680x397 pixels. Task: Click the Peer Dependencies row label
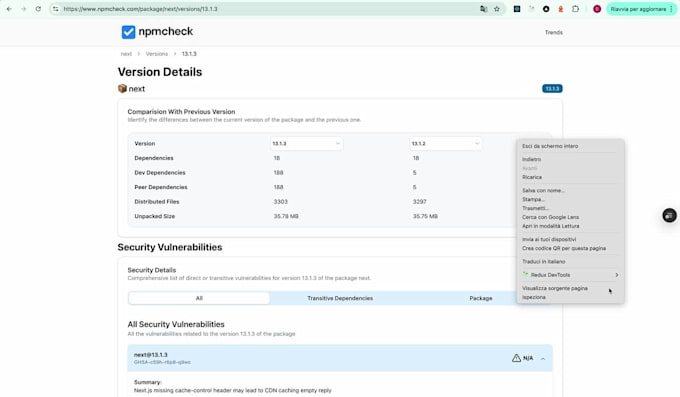pyautogui.click(x=160, y=187)
